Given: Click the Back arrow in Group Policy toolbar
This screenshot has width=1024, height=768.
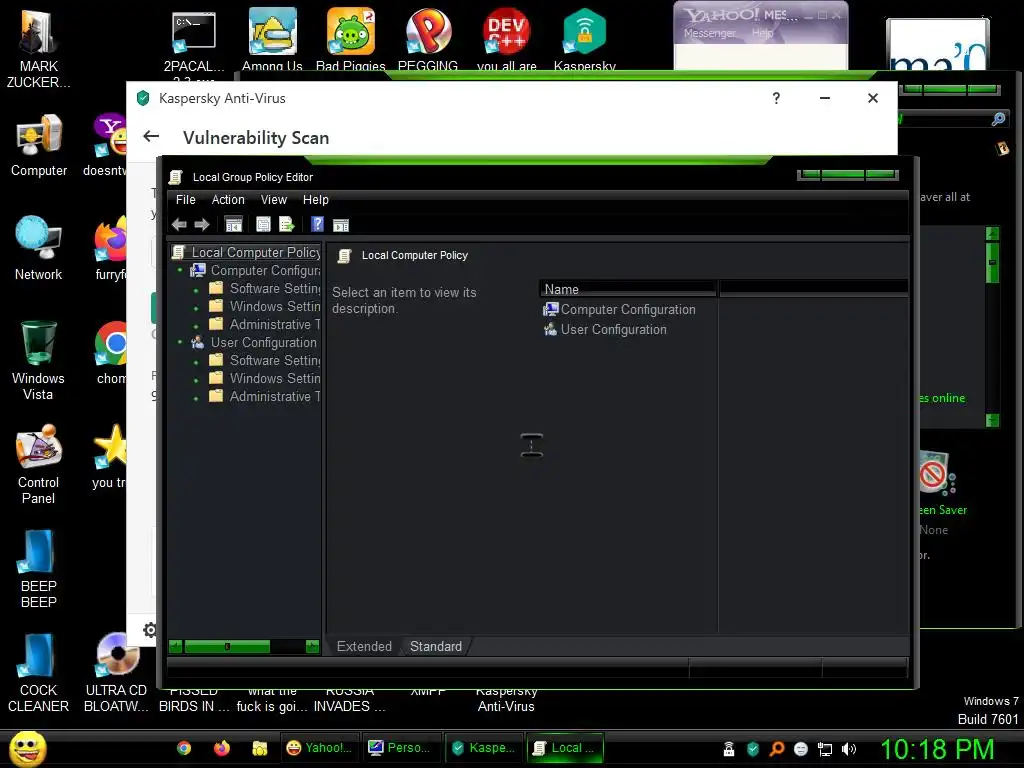Looking at the screenshot, I should 179,225.
